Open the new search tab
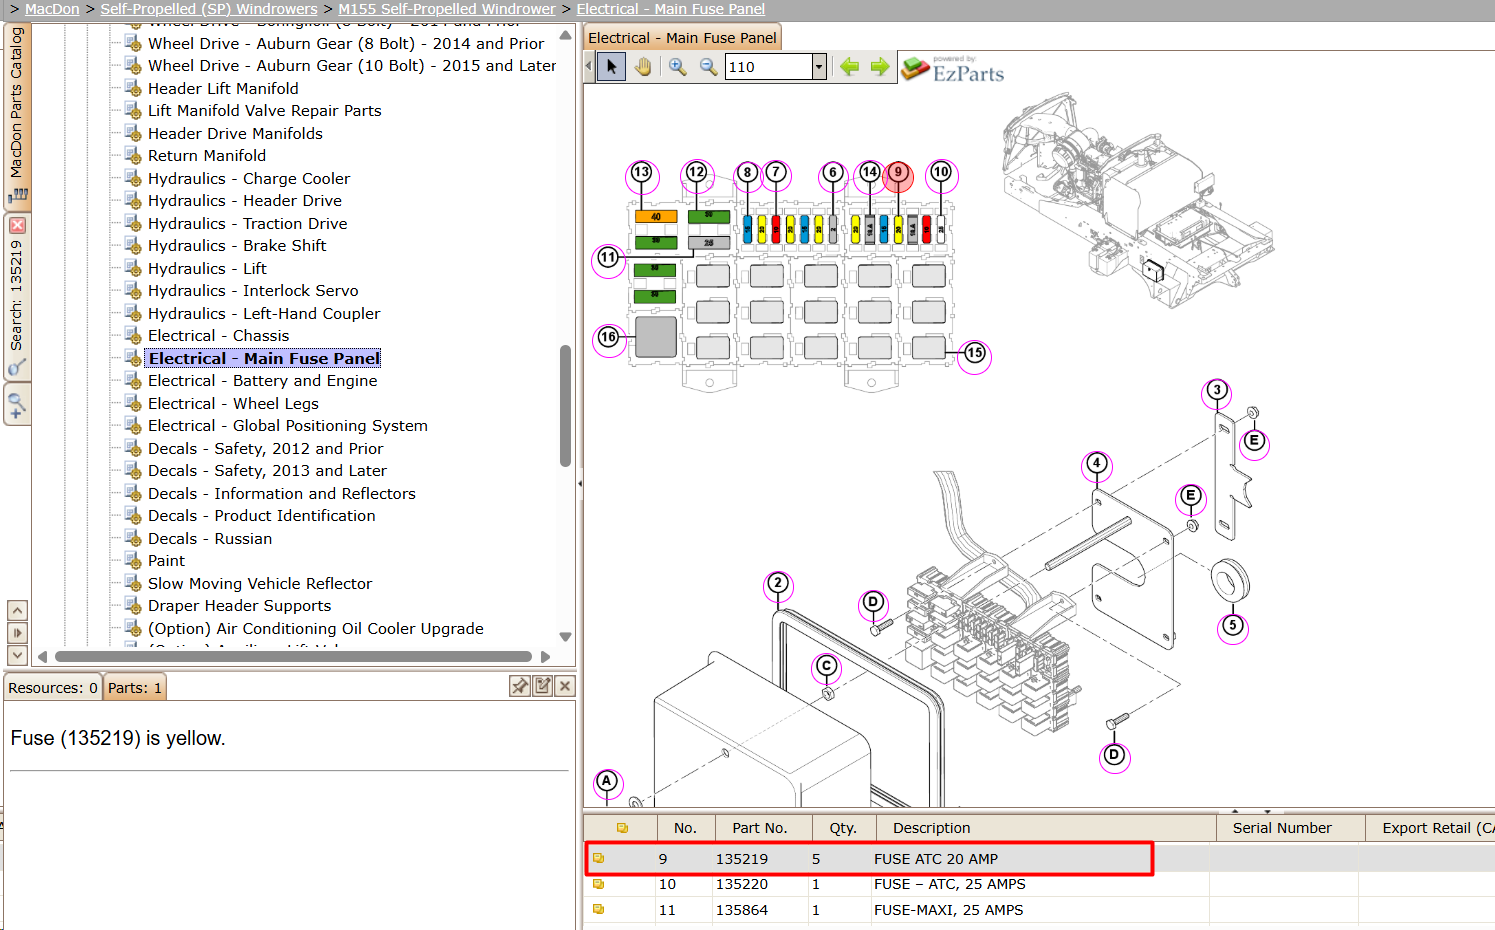The width and height of the screenshot is (1495, 930). (17, 405)
